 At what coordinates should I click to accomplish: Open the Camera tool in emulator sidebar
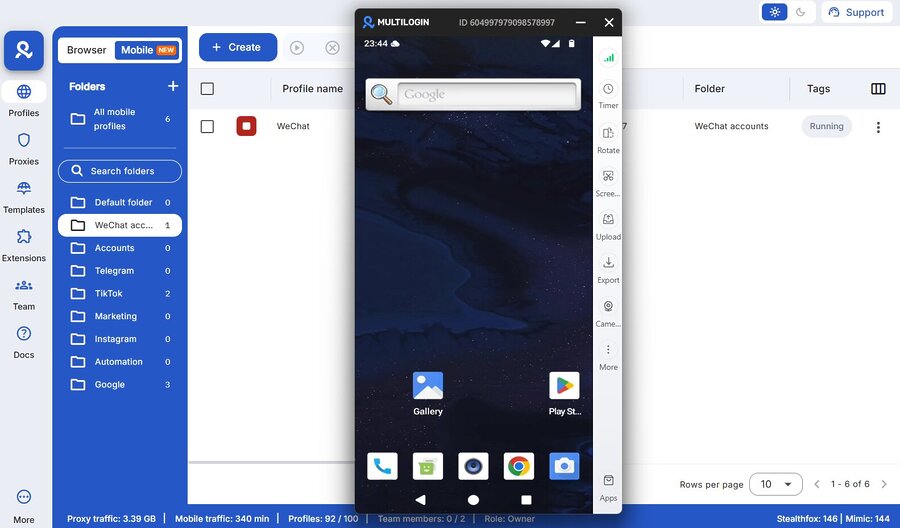tap(608, 306)
